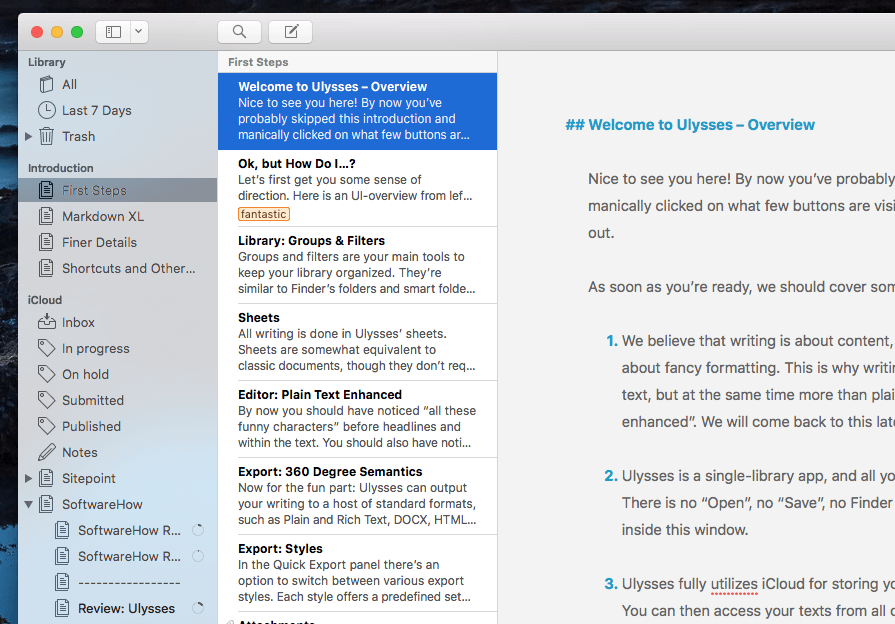
Task: Collapse the SoftwareHow group triangle
Action: [x=28, y=504]
